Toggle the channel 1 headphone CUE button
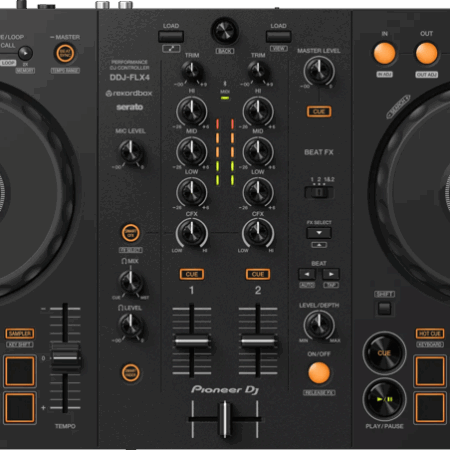This screenshot has width=450, height=450. [x=192, y=274]
